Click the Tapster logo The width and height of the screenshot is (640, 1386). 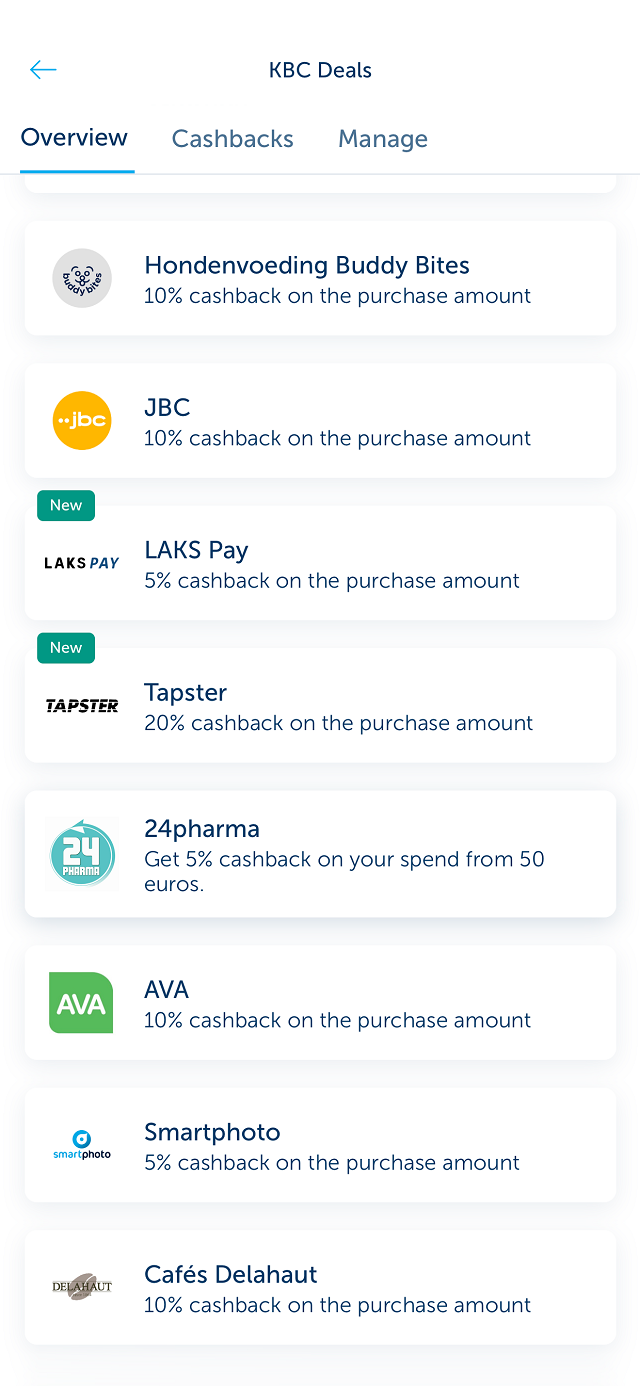(82, 705)
